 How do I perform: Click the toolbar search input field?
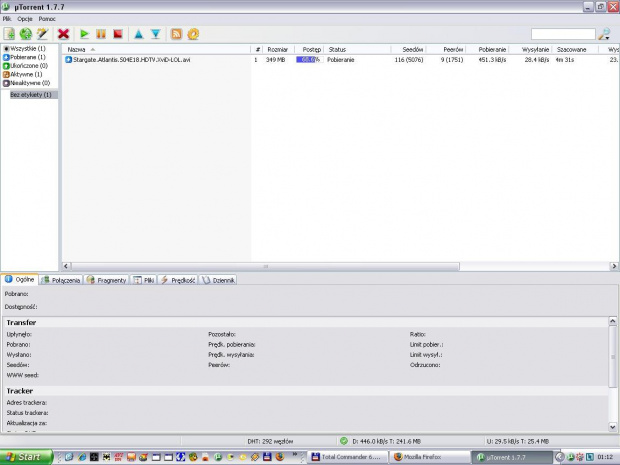(563, 34)
